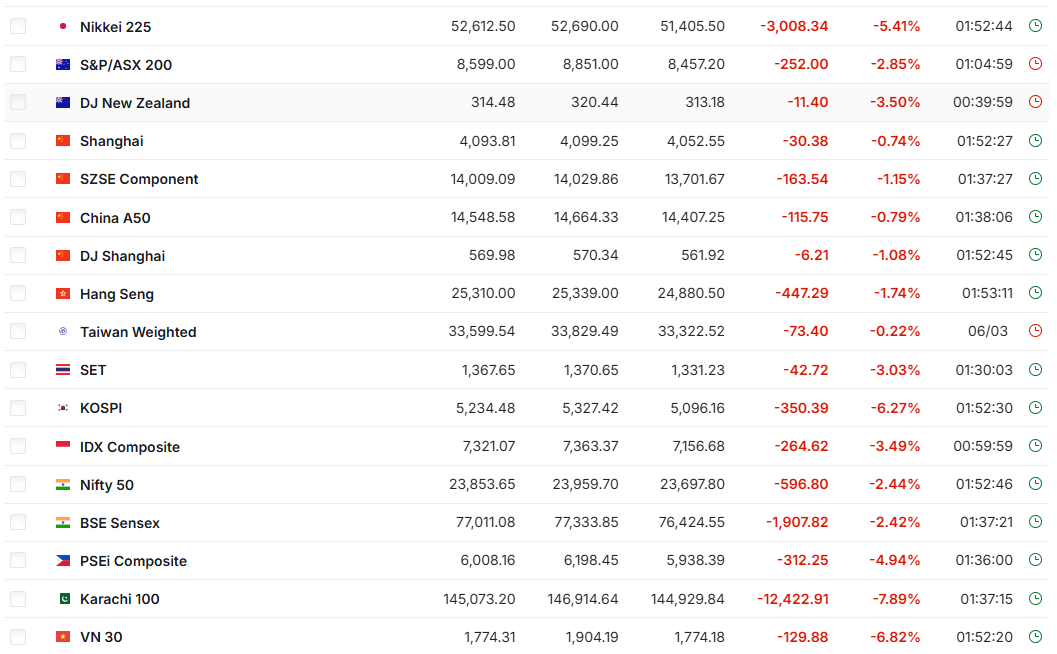Go to the IDX Composite index link
This screenshot has width=1057, height=654.
click(x=130, y=447)
